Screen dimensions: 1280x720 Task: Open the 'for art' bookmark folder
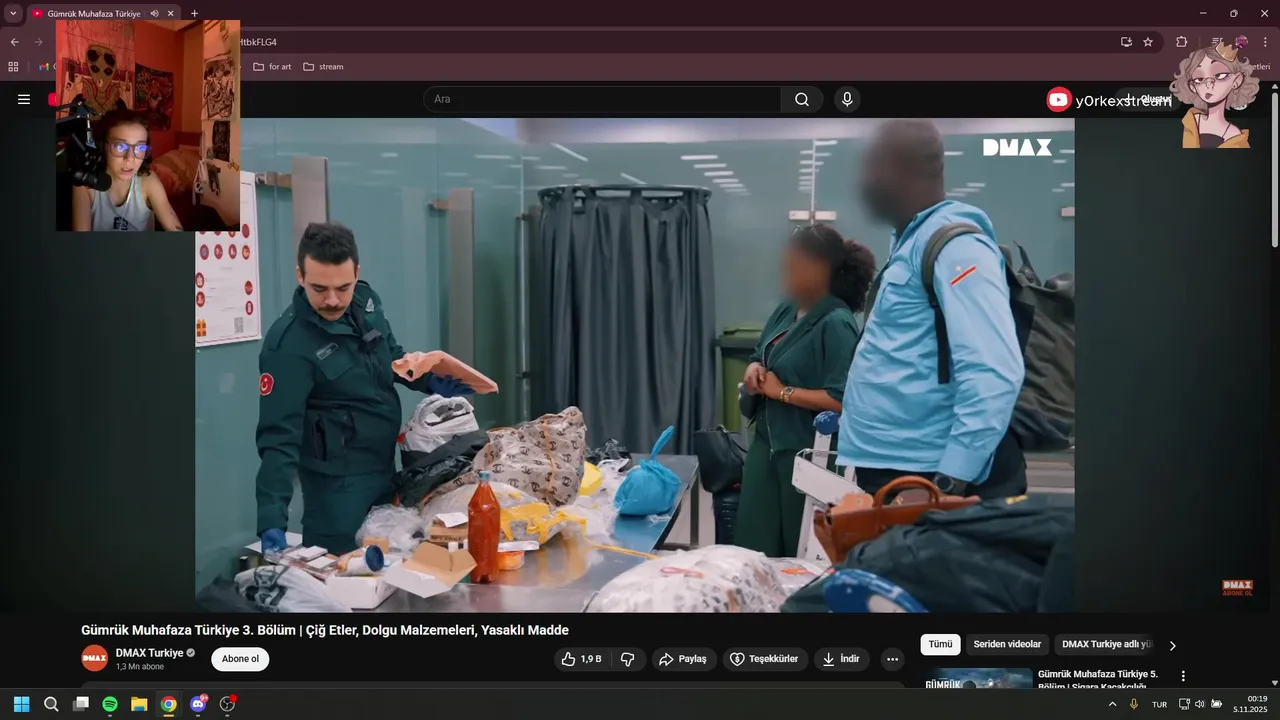[x=272, y=67]
